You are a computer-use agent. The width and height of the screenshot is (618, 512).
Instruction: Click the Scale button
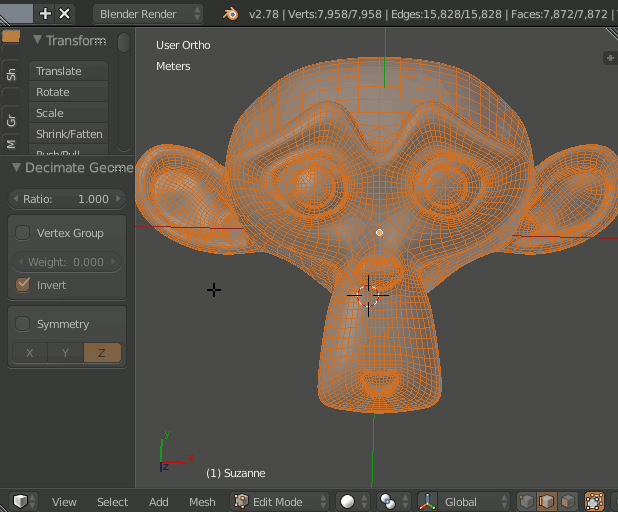pyautogui.click(x=69, y=113)
